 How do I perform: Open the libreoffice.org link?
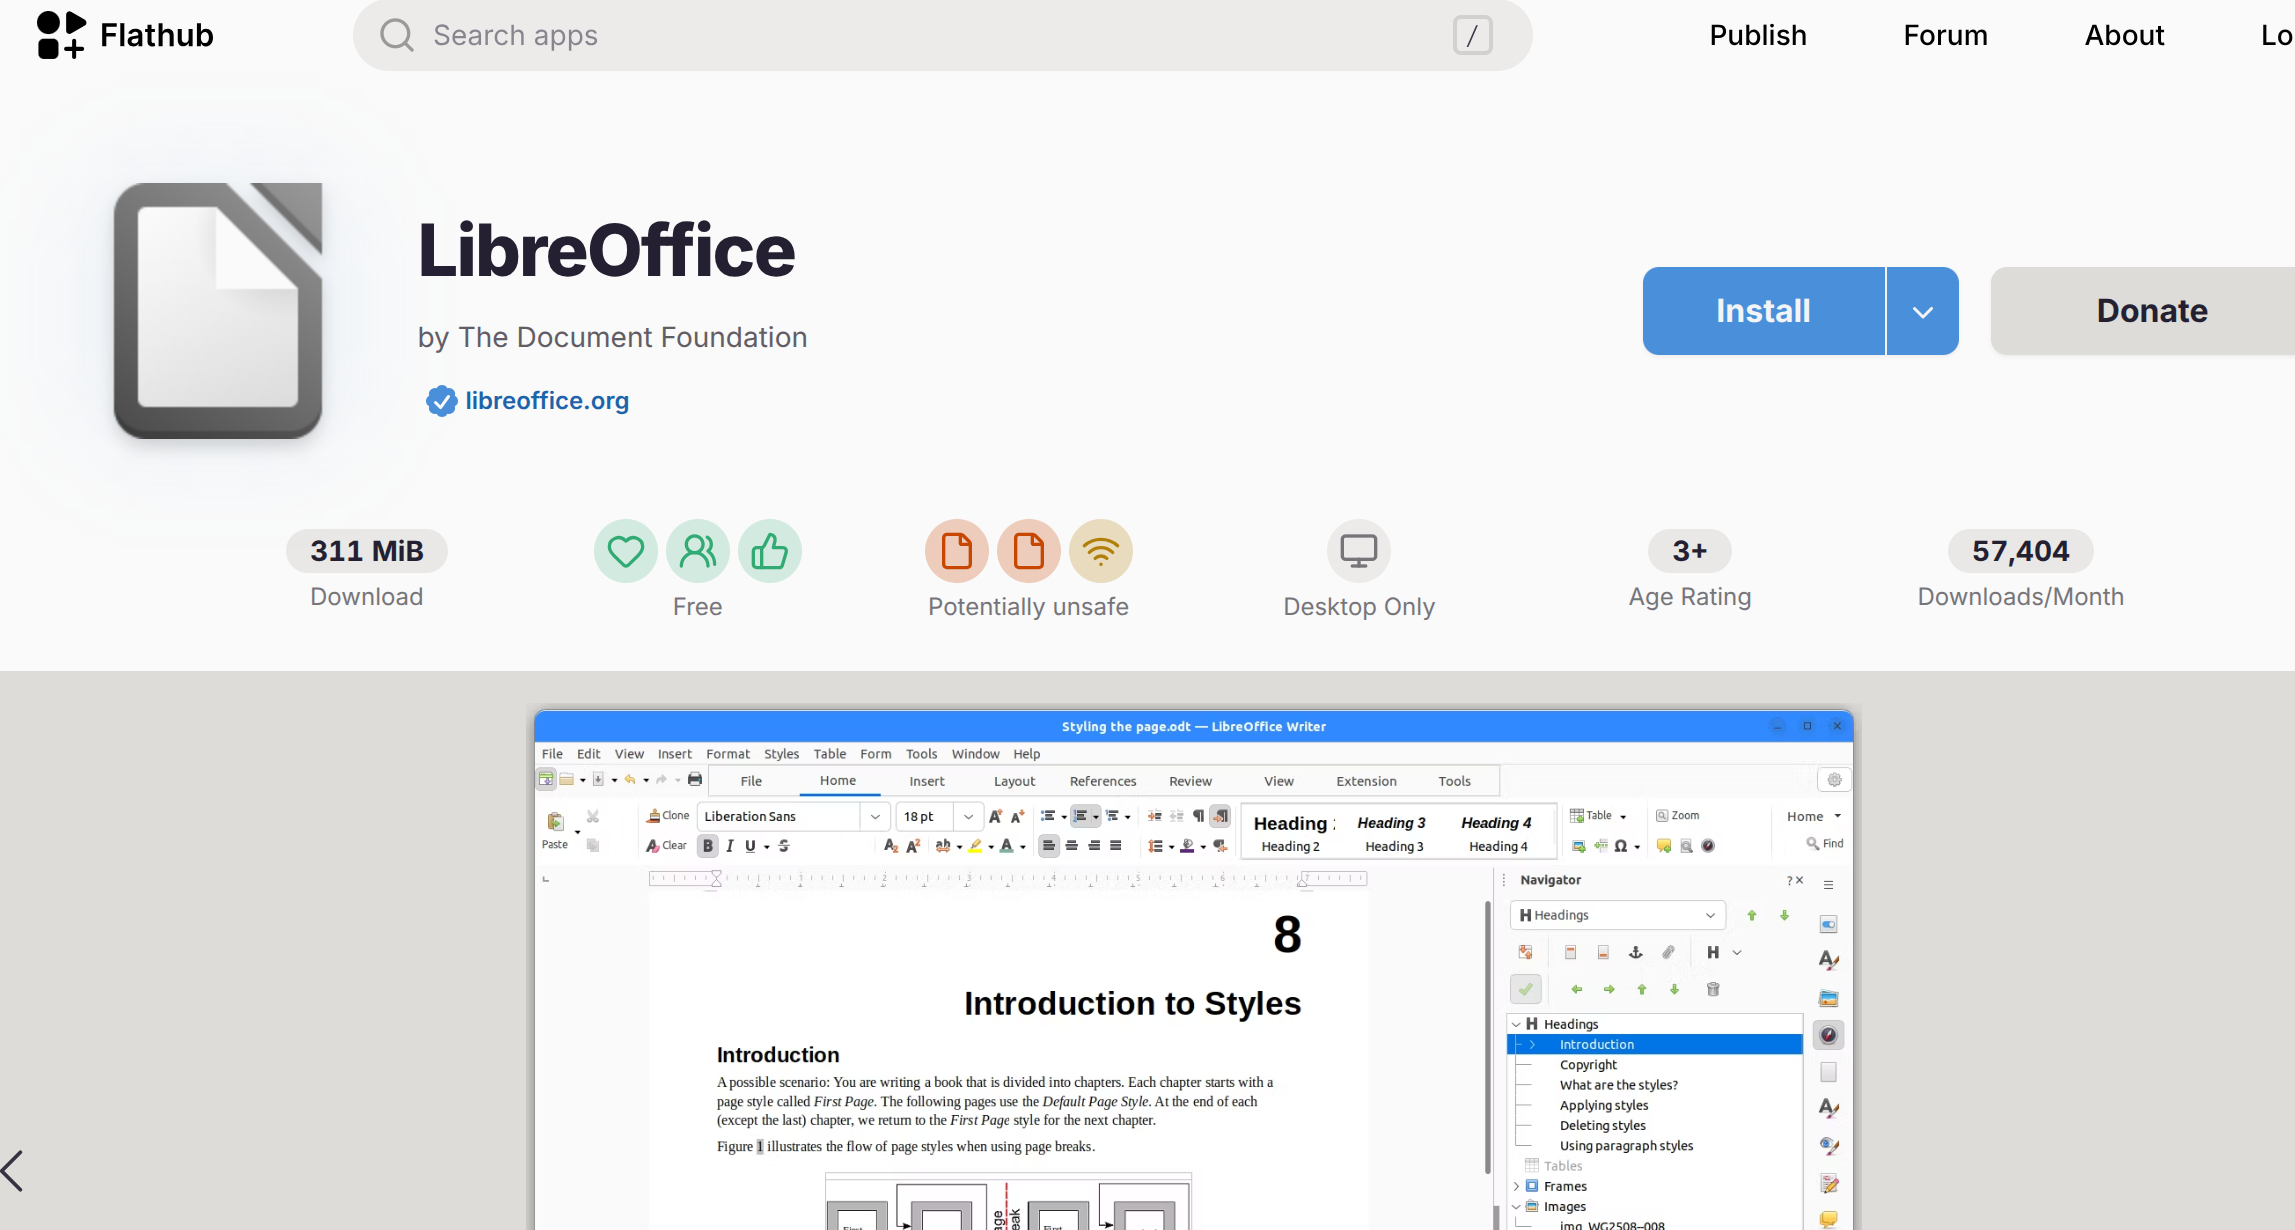[547, 401]
